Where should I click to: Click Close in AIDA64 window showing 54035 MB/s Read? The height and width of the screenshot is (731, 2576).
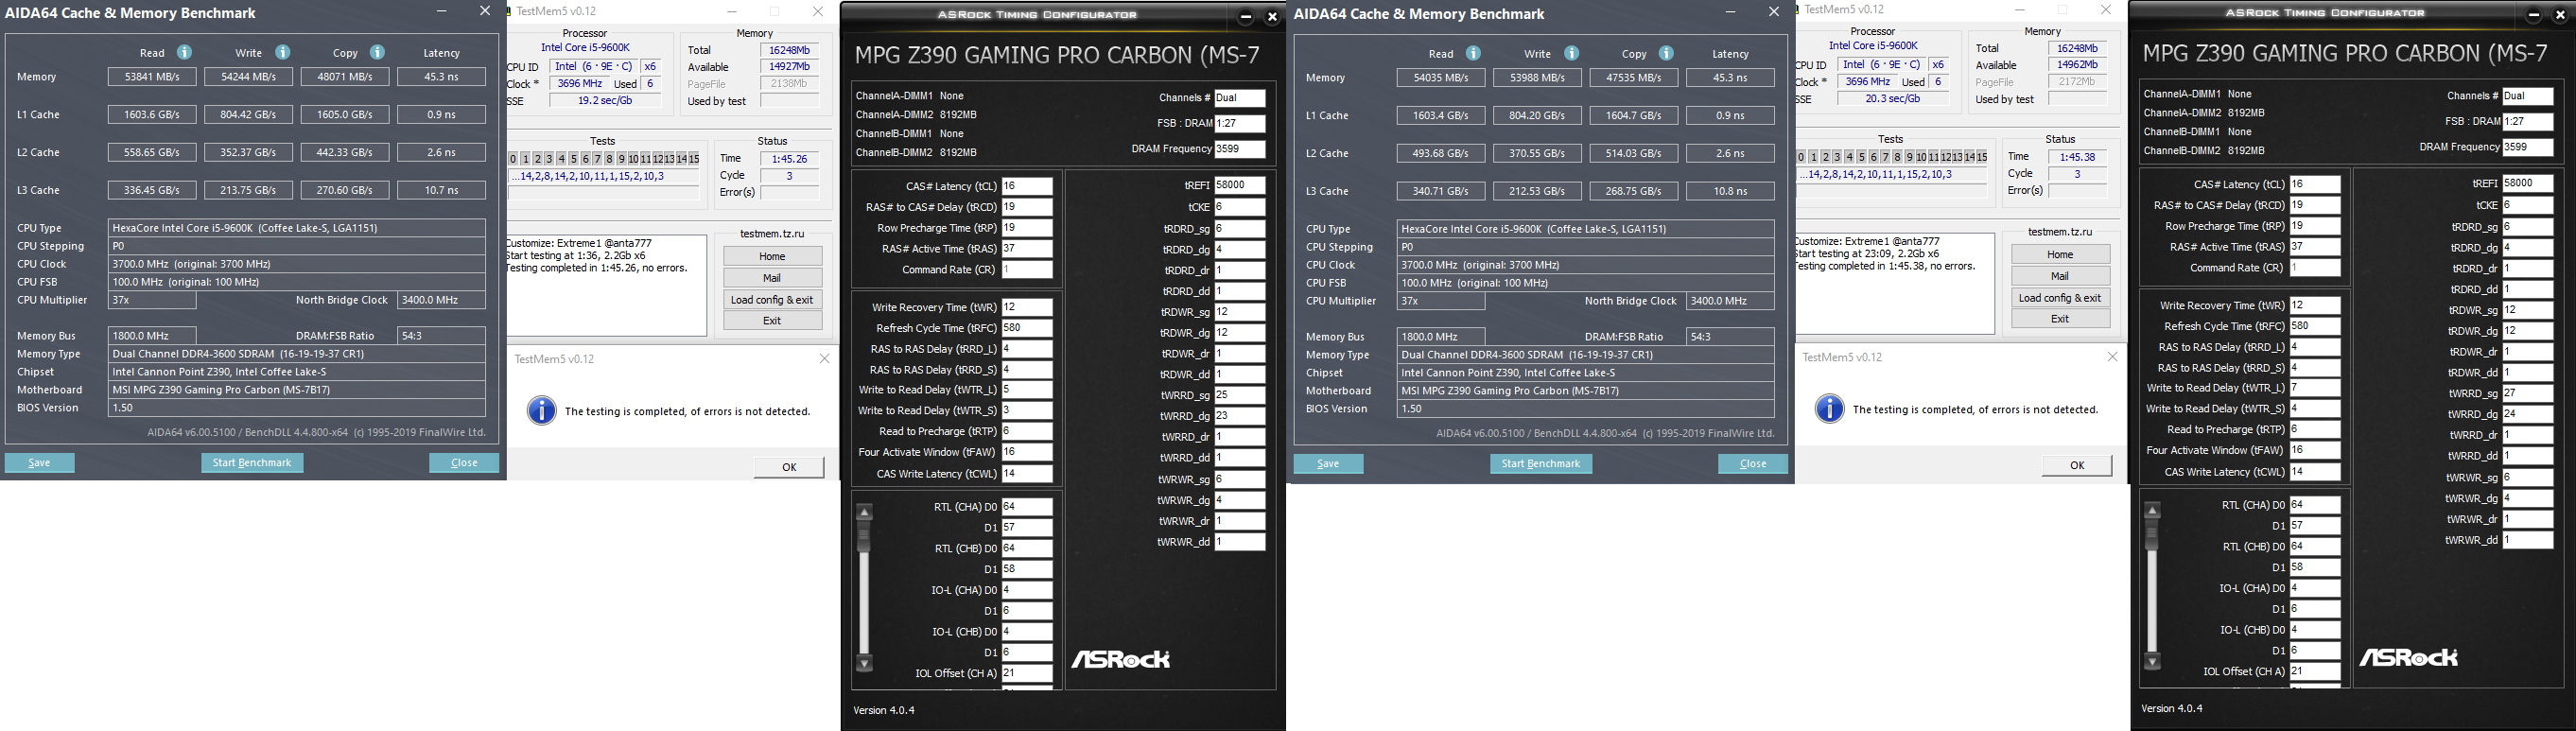click(x=1753, y=464)
